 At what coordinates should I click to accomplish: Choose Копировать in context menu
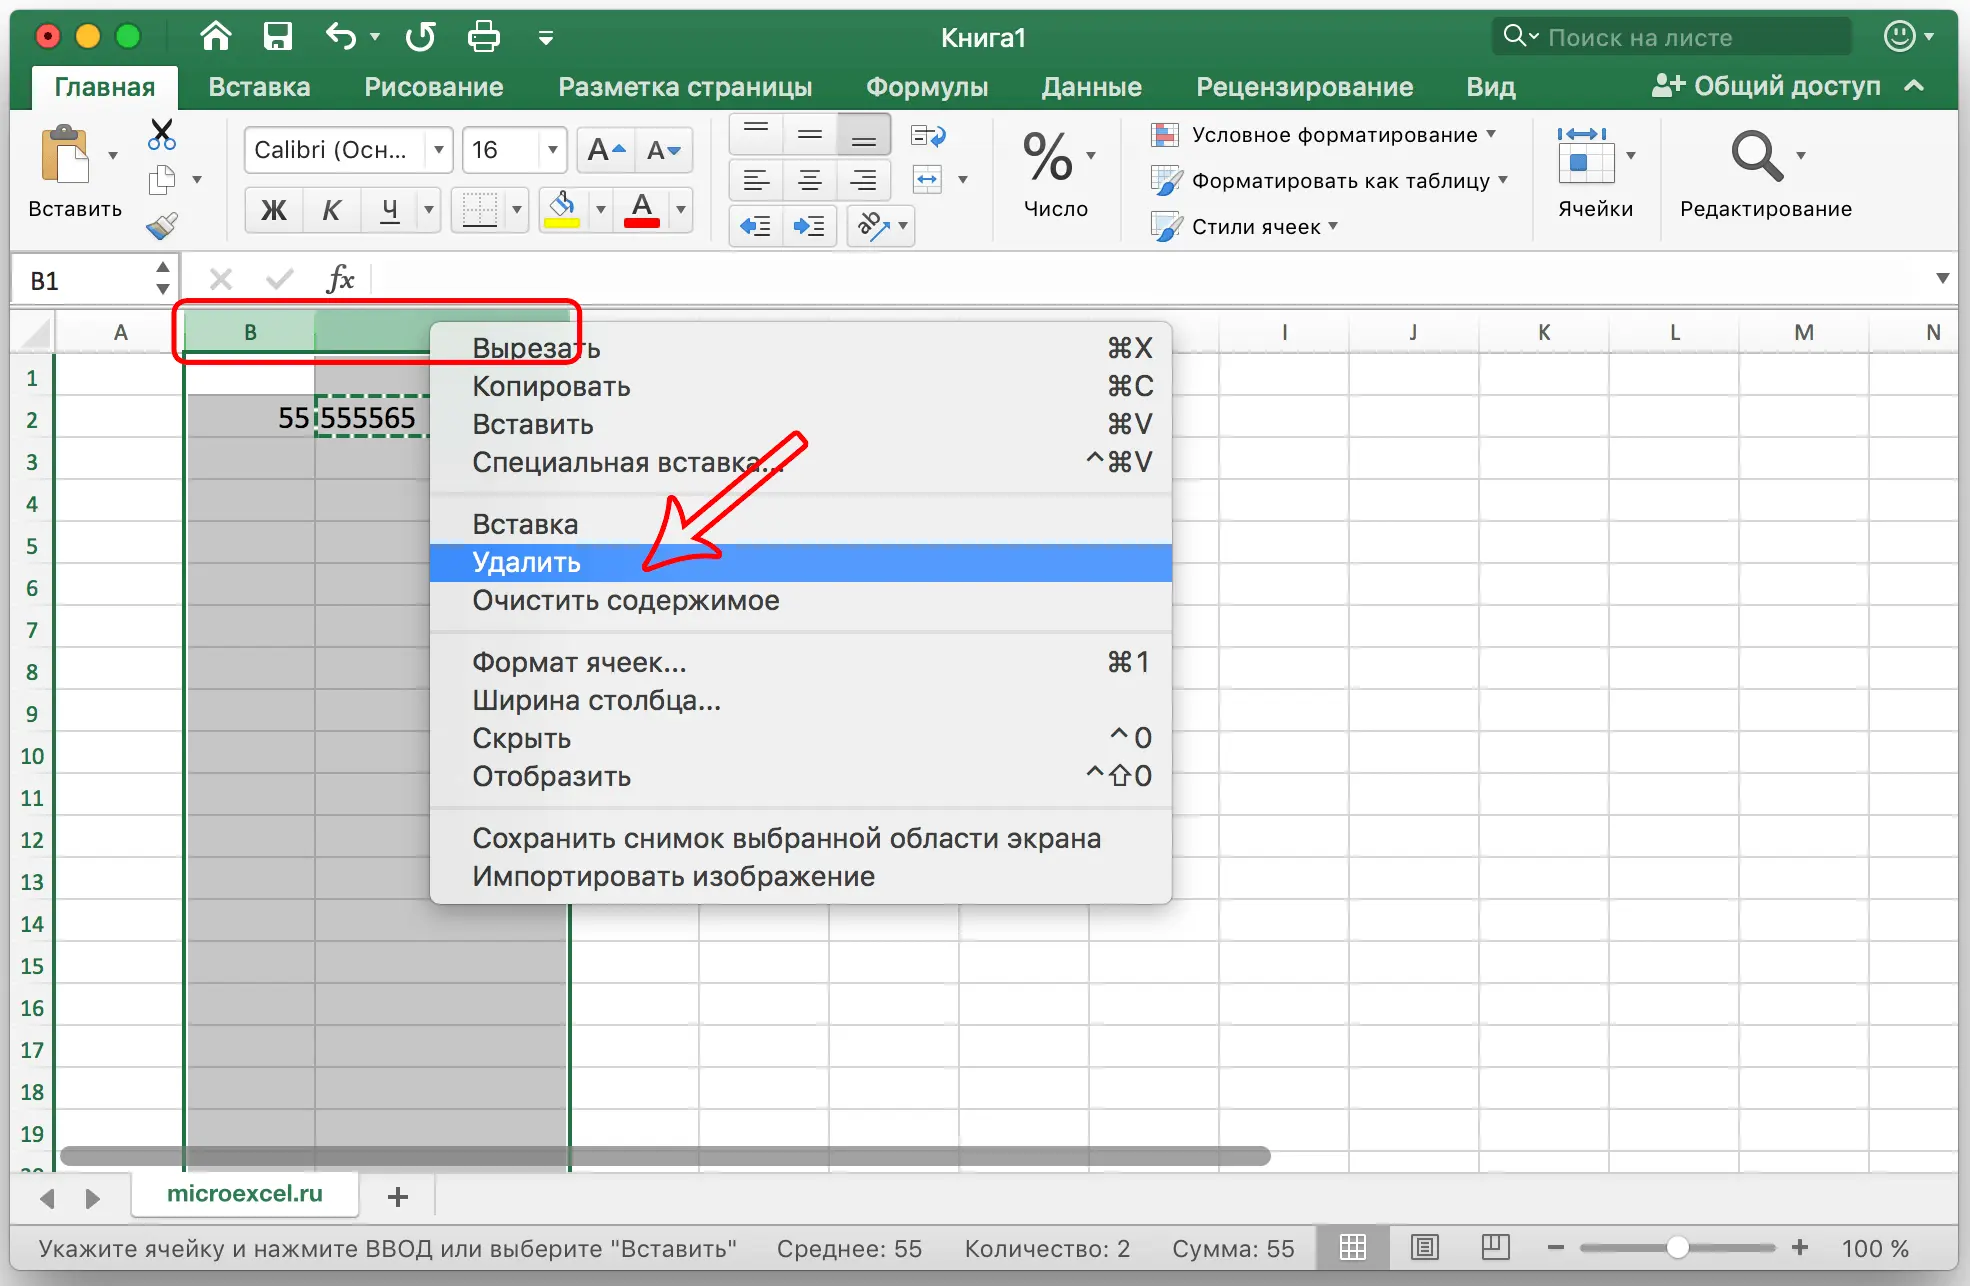[800, 386]
